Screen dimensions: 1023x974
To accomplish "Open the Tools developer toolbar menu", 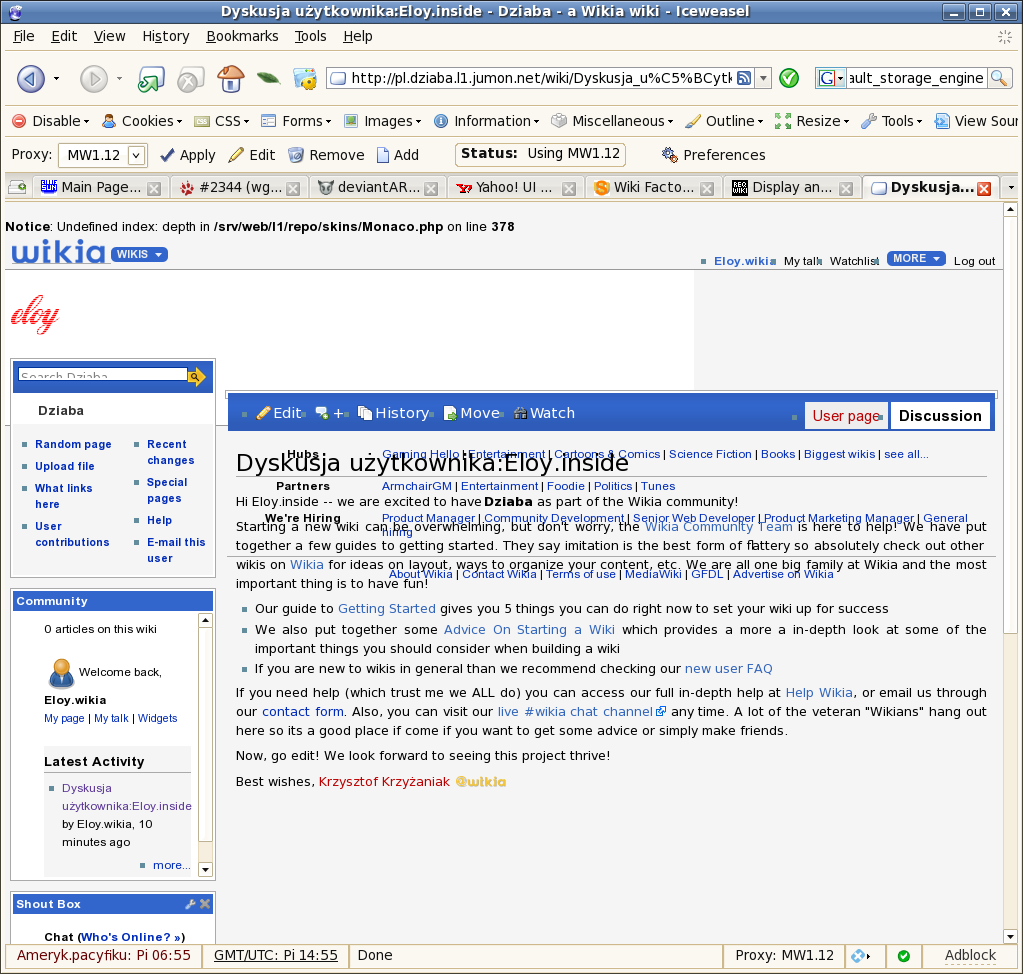I will click(x=892, y=121).
